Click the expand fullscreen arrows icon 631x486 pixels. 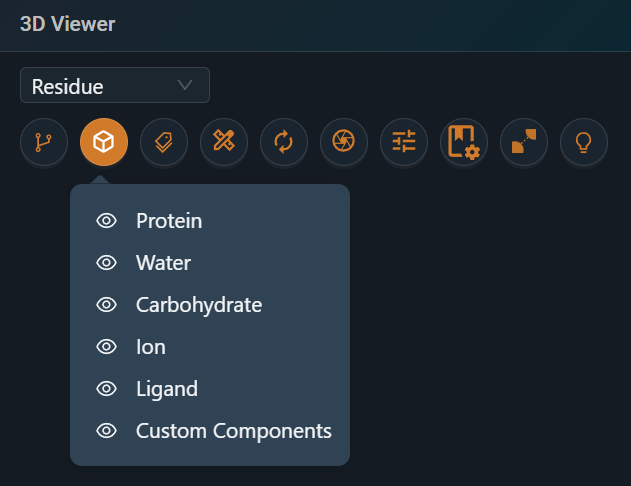tap(524, 143)
